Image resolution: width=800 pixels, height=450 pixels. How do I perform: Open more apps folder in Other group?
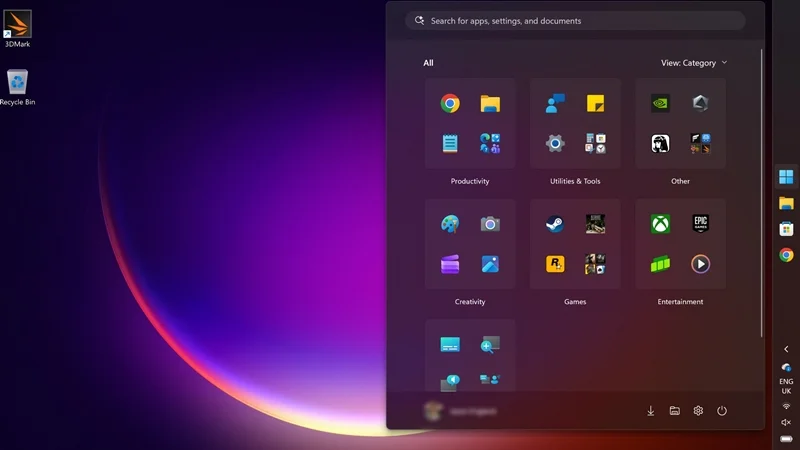coord(701,143)
